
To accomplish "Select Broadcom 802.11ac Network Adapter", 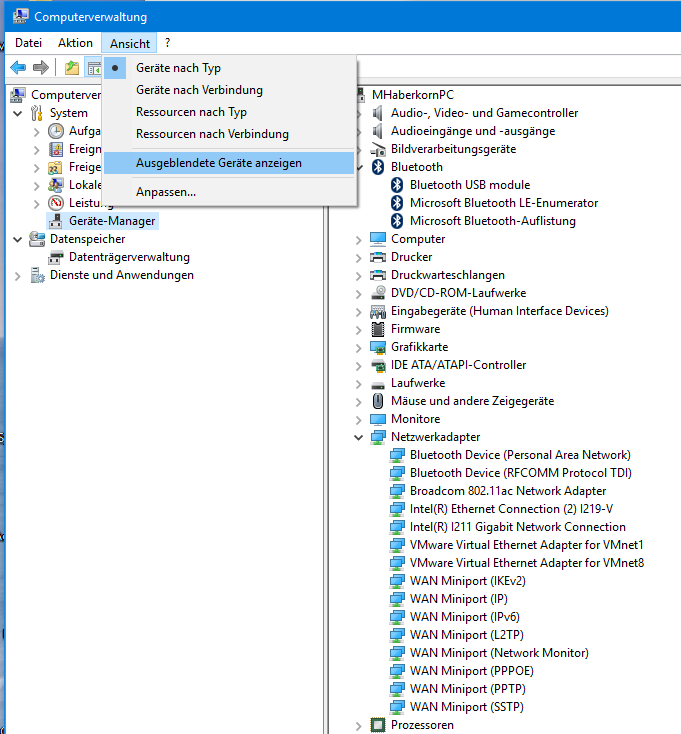I will click(508, 491).
